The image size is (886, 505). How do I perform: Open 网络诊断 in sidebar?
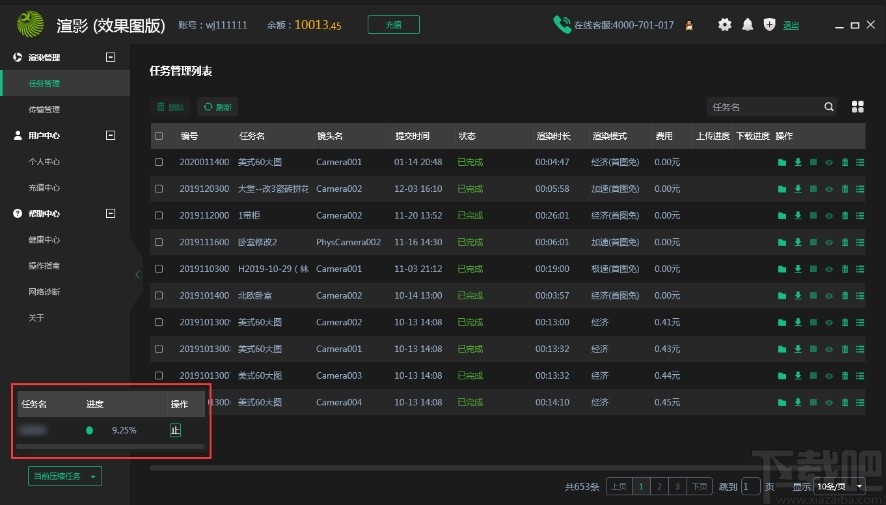44,291
